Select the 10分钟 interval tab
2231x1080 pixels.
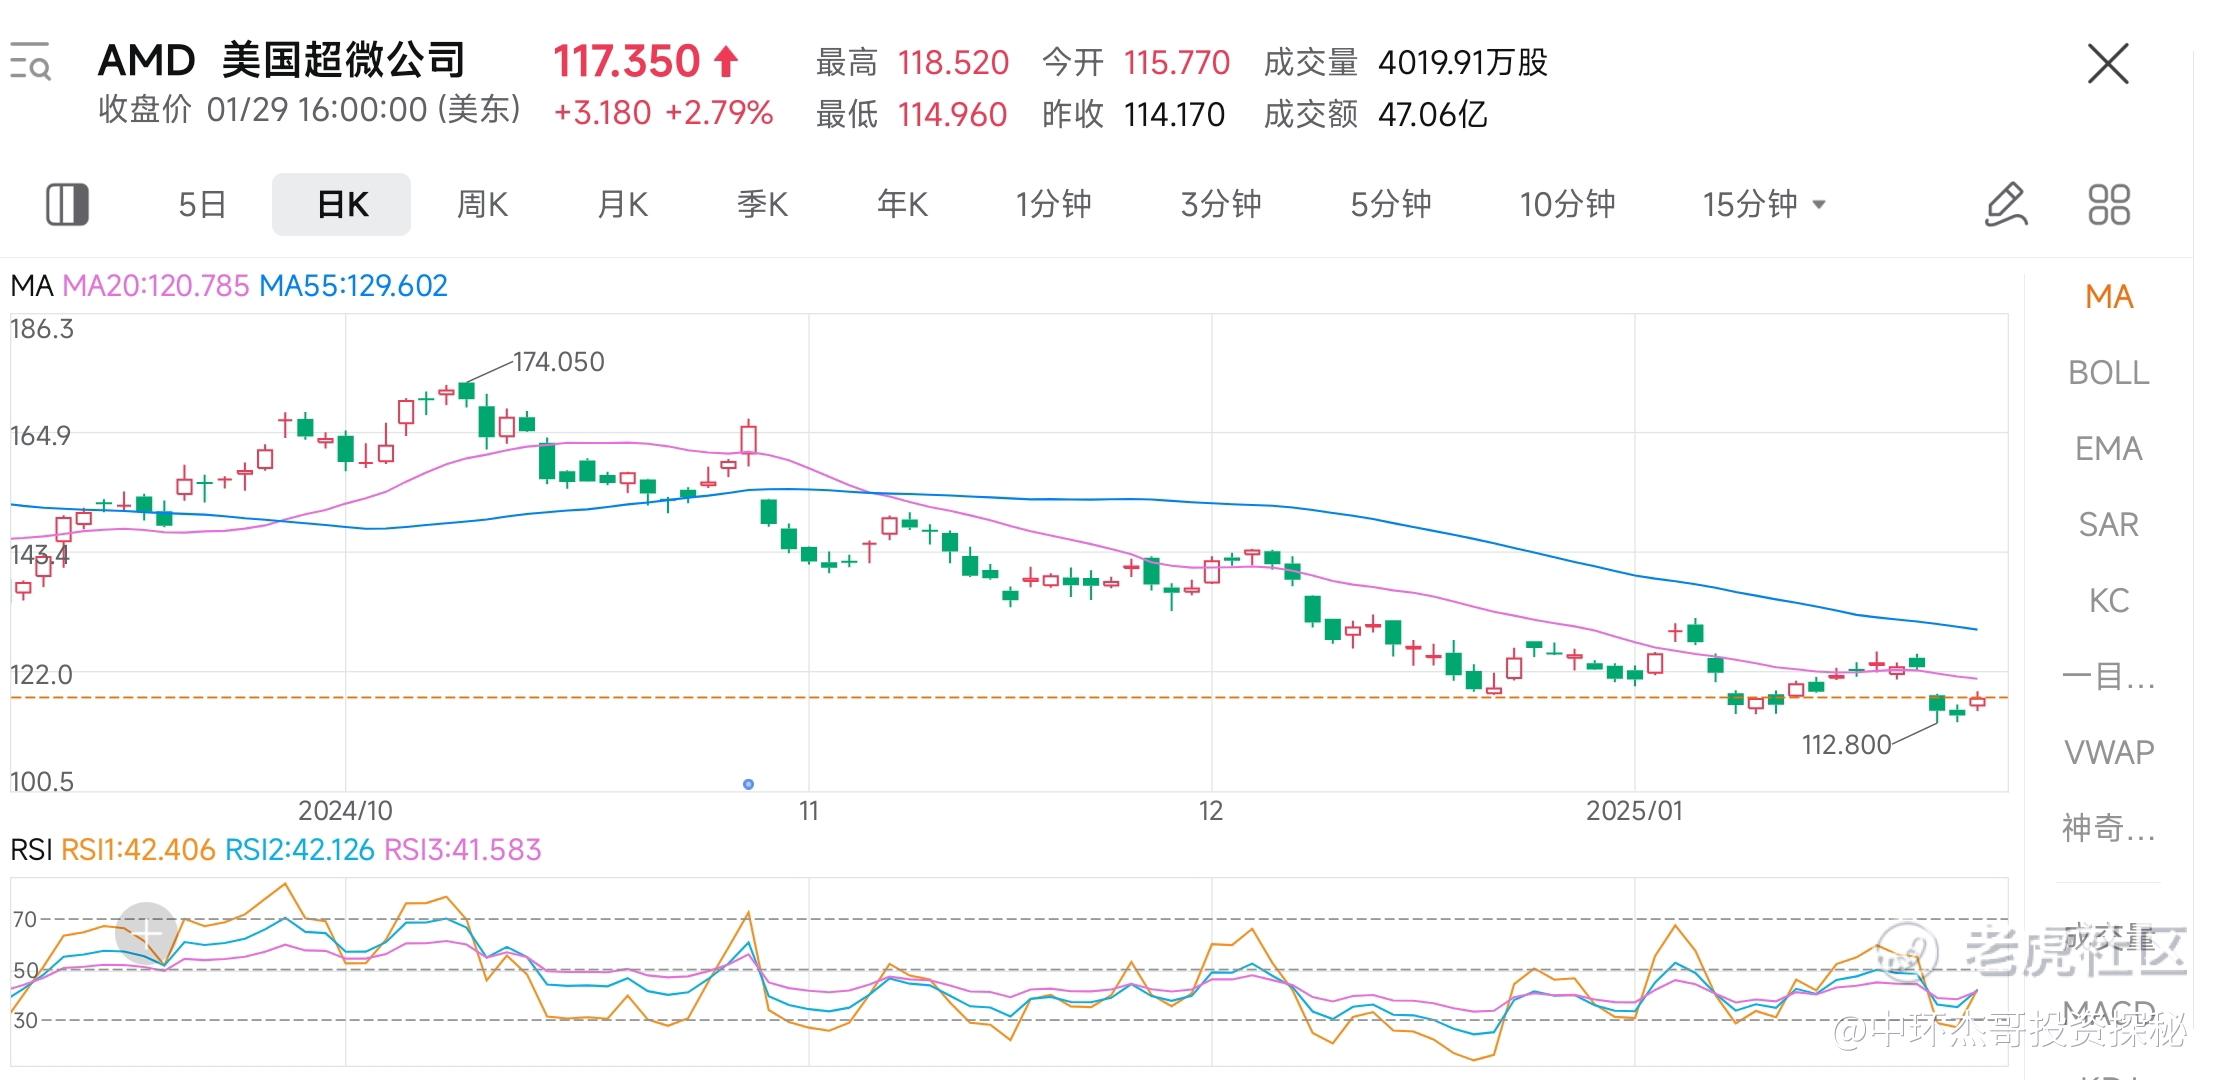(x=1567, y=204)
